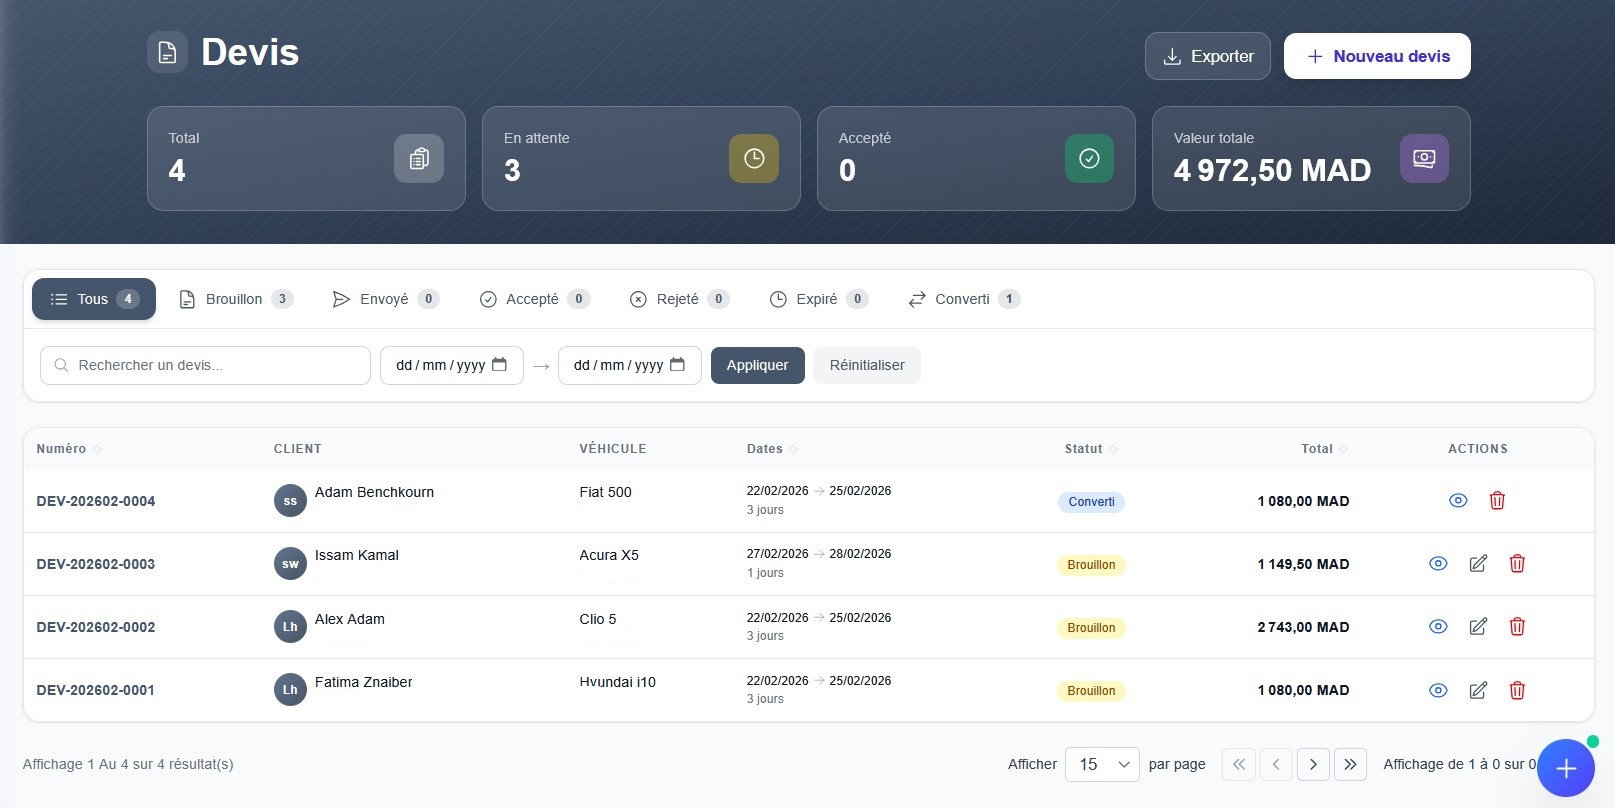Image resolution: width=1615 pixels, height=808 pixels.
Task: Click the Nouveau devis button
Action: 1376,56
